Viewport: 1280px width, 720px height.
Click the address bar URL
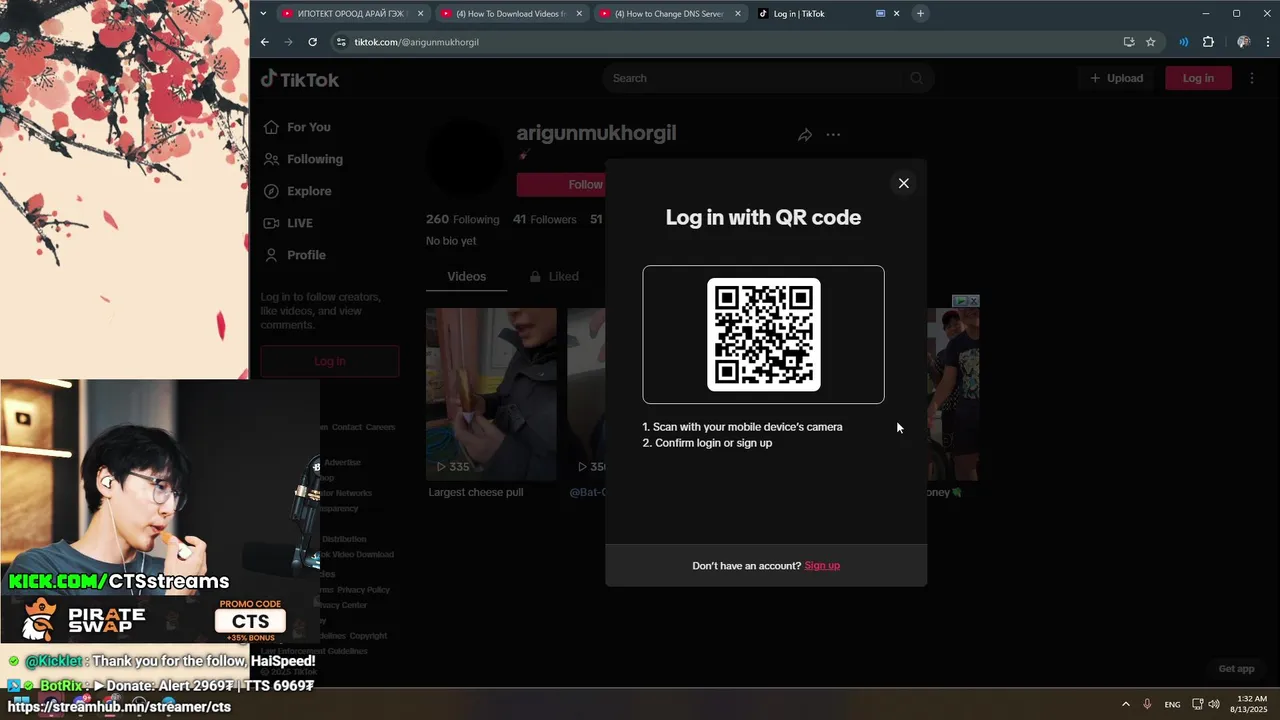click(416, 42)
